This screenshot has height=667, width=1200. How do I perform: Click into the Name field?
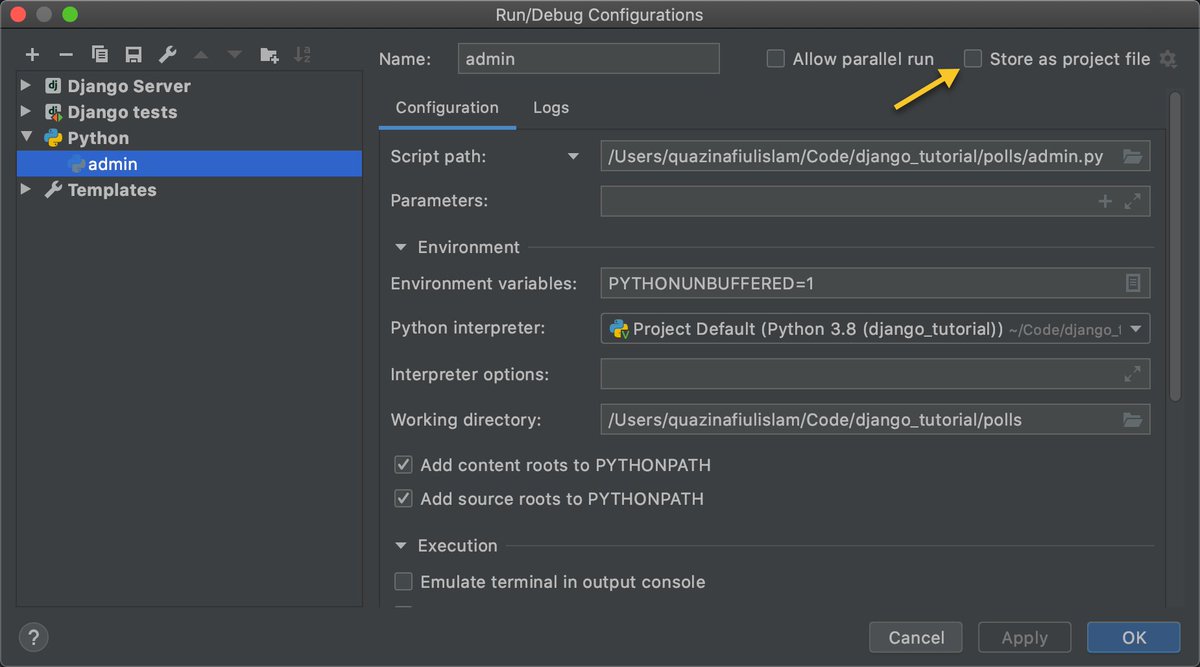(588, 59)
